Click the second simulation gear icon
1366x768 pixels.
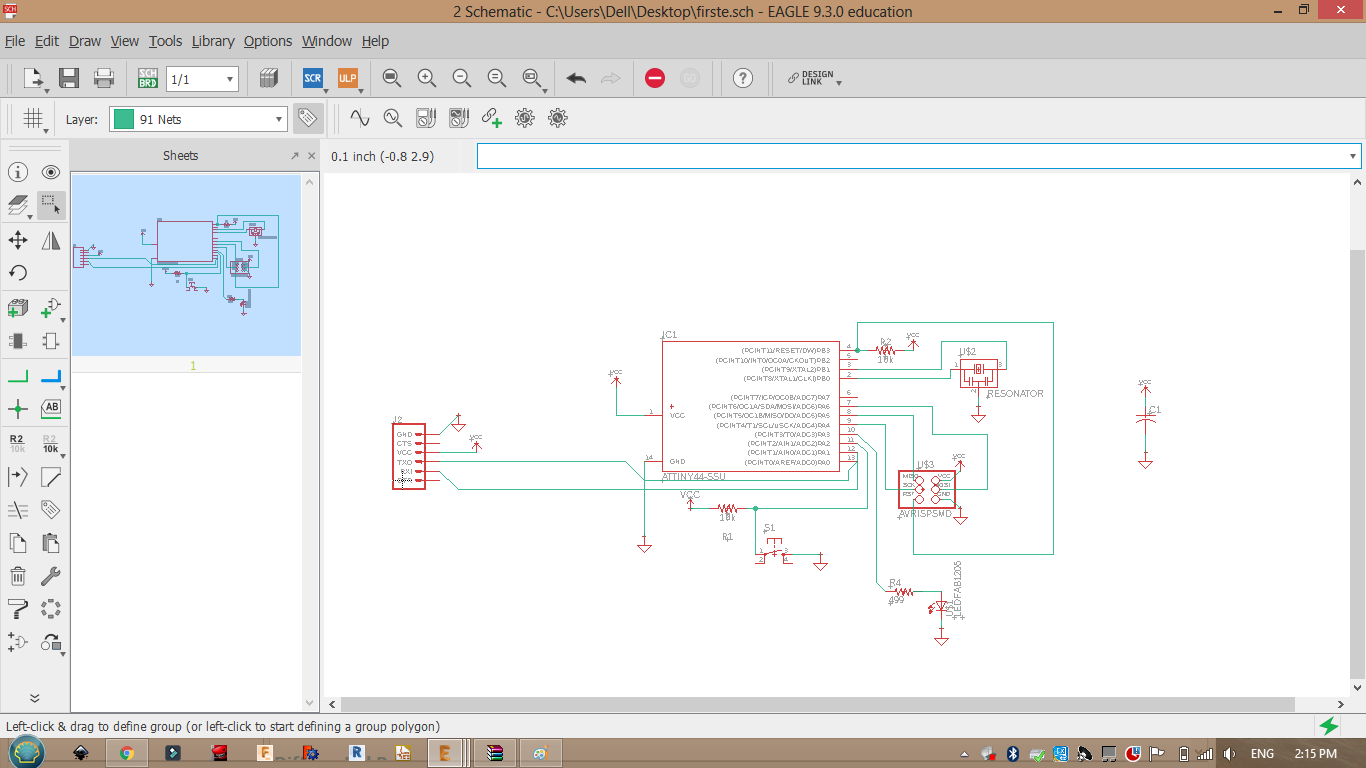point(558,118)
